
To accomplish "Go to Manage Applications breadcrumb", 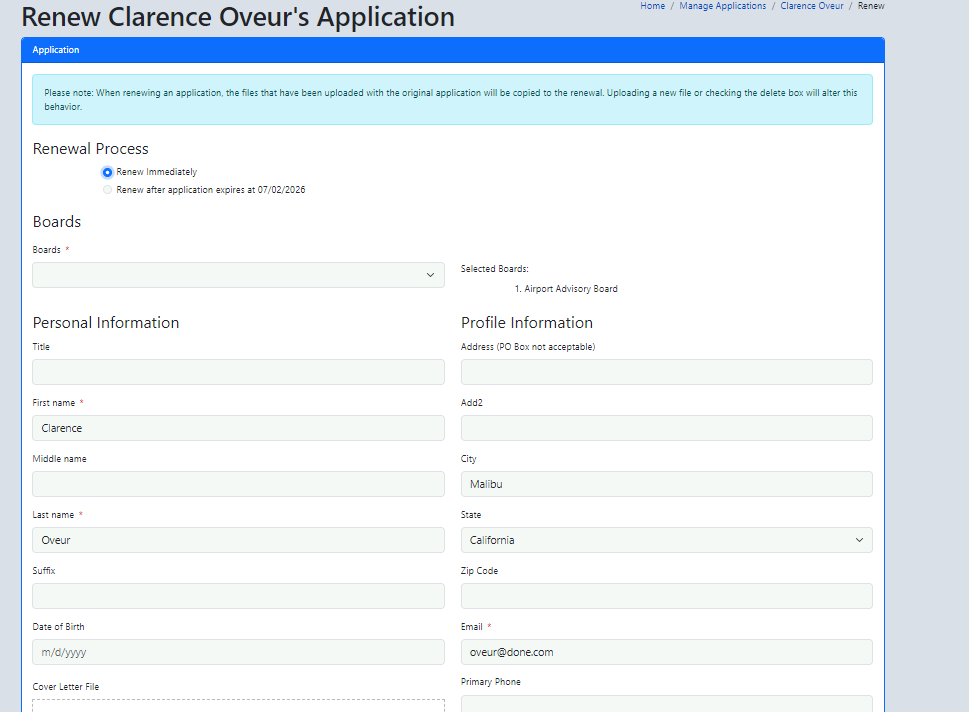I will point(722,6).
